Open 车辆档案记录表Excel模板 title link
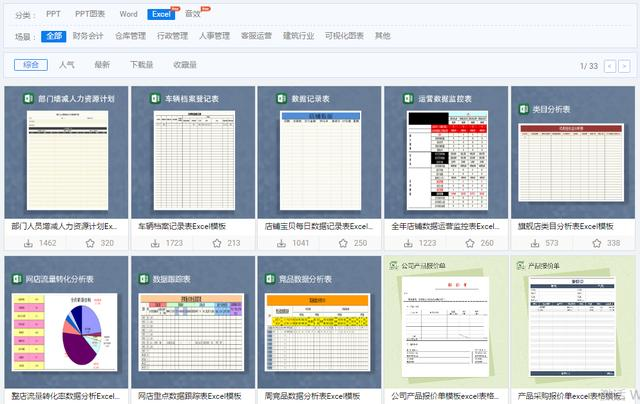 [x=182, y=226]
